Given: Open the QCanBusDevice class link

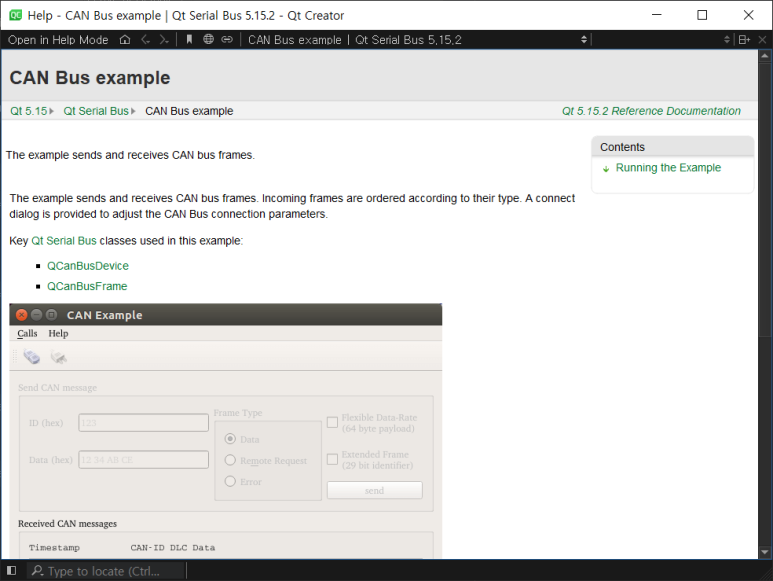Looking at the screenshot, I should [x=88, y=266].
